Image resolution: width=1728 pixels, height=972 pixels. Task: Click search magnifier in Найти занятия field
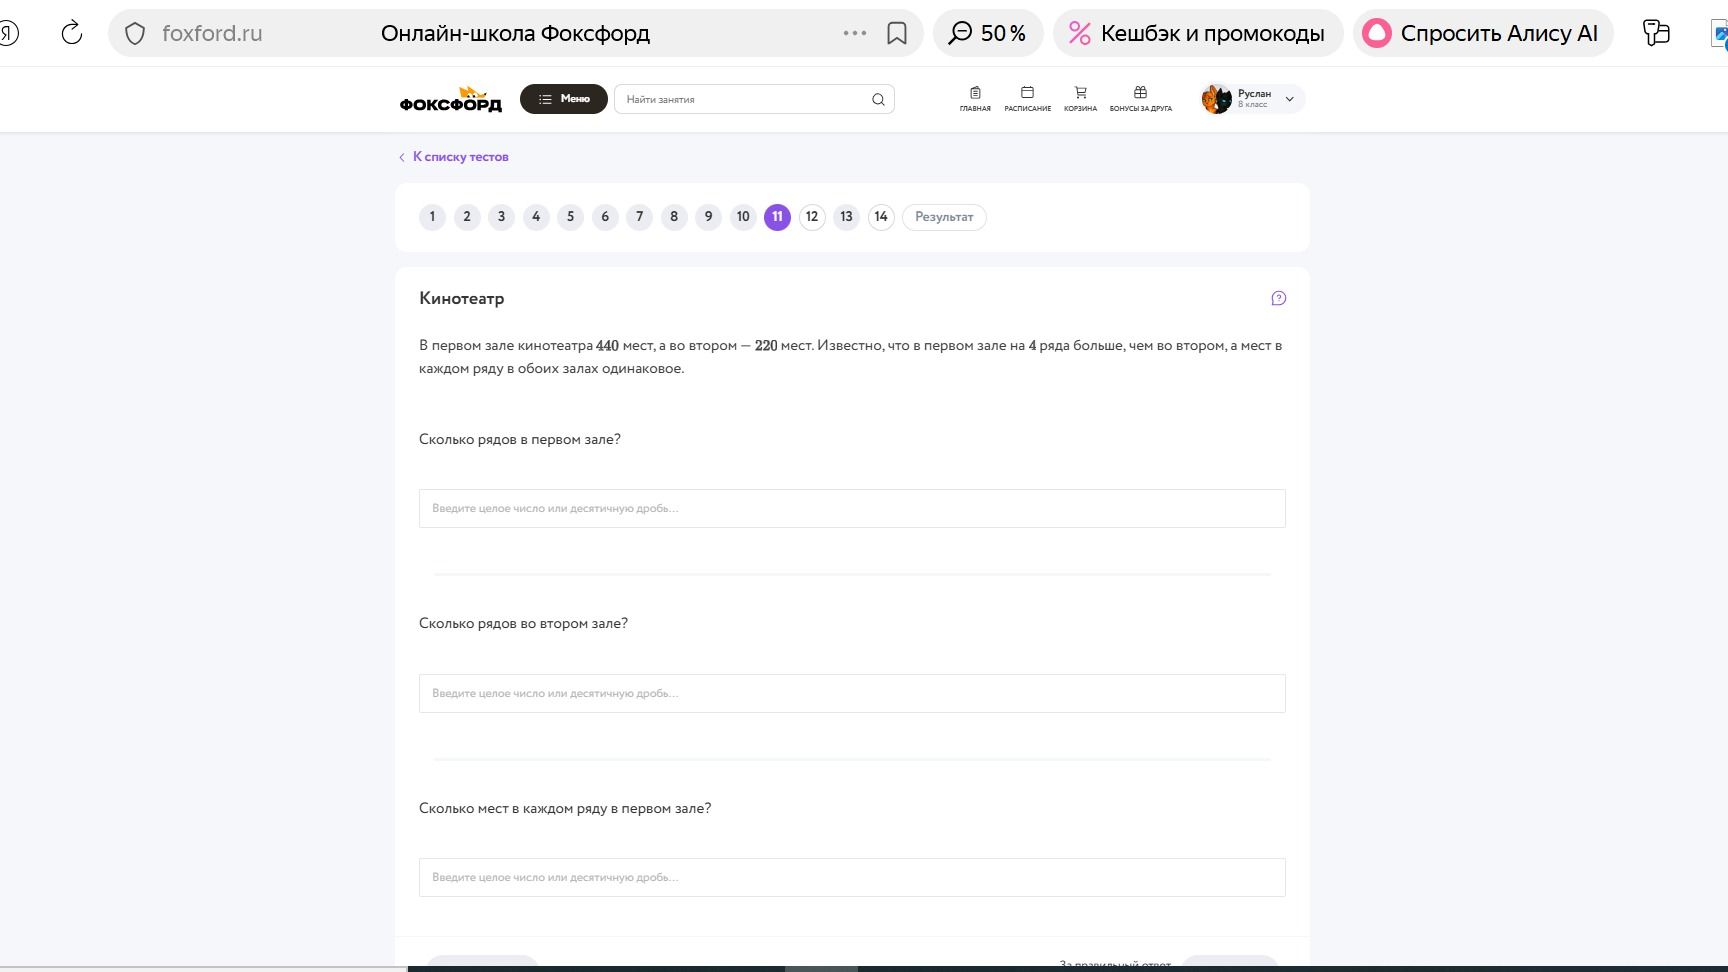click(x=878, y=99)
